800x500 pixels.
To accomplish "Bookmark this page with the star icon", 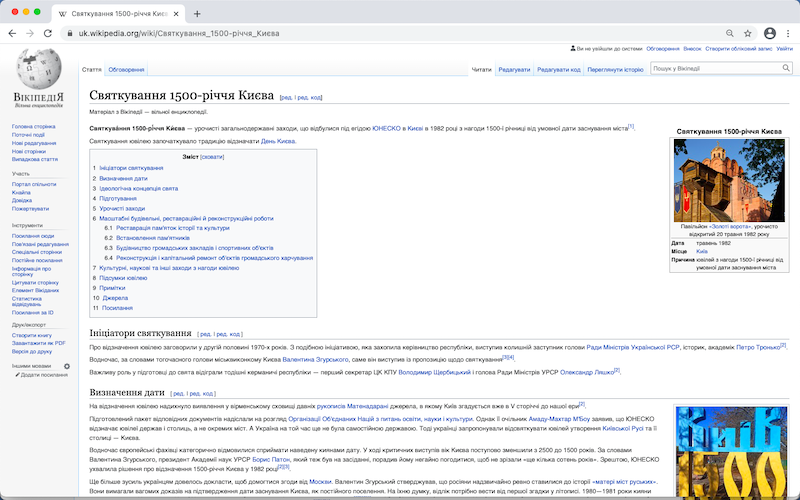I will click(747, 33).
